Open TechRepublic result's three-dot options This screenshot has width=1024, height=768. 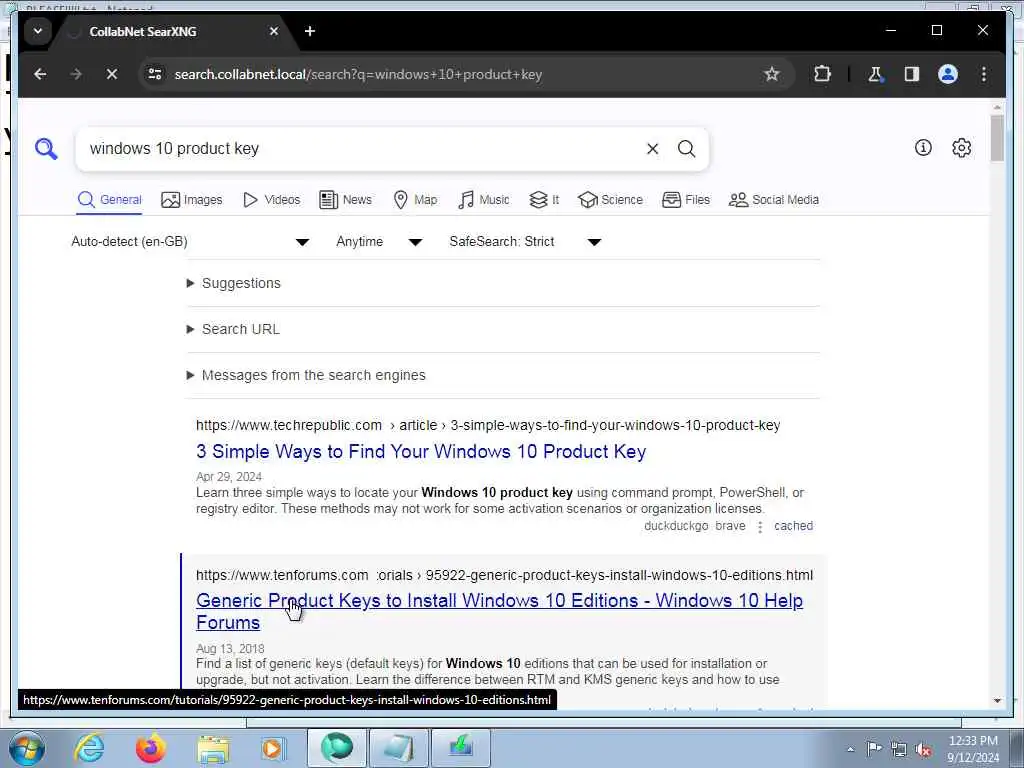(760, 527)
